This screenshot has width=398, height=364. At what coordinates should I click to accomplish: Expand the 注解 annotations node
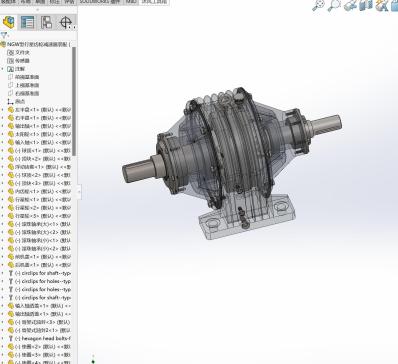click(3, 69)
